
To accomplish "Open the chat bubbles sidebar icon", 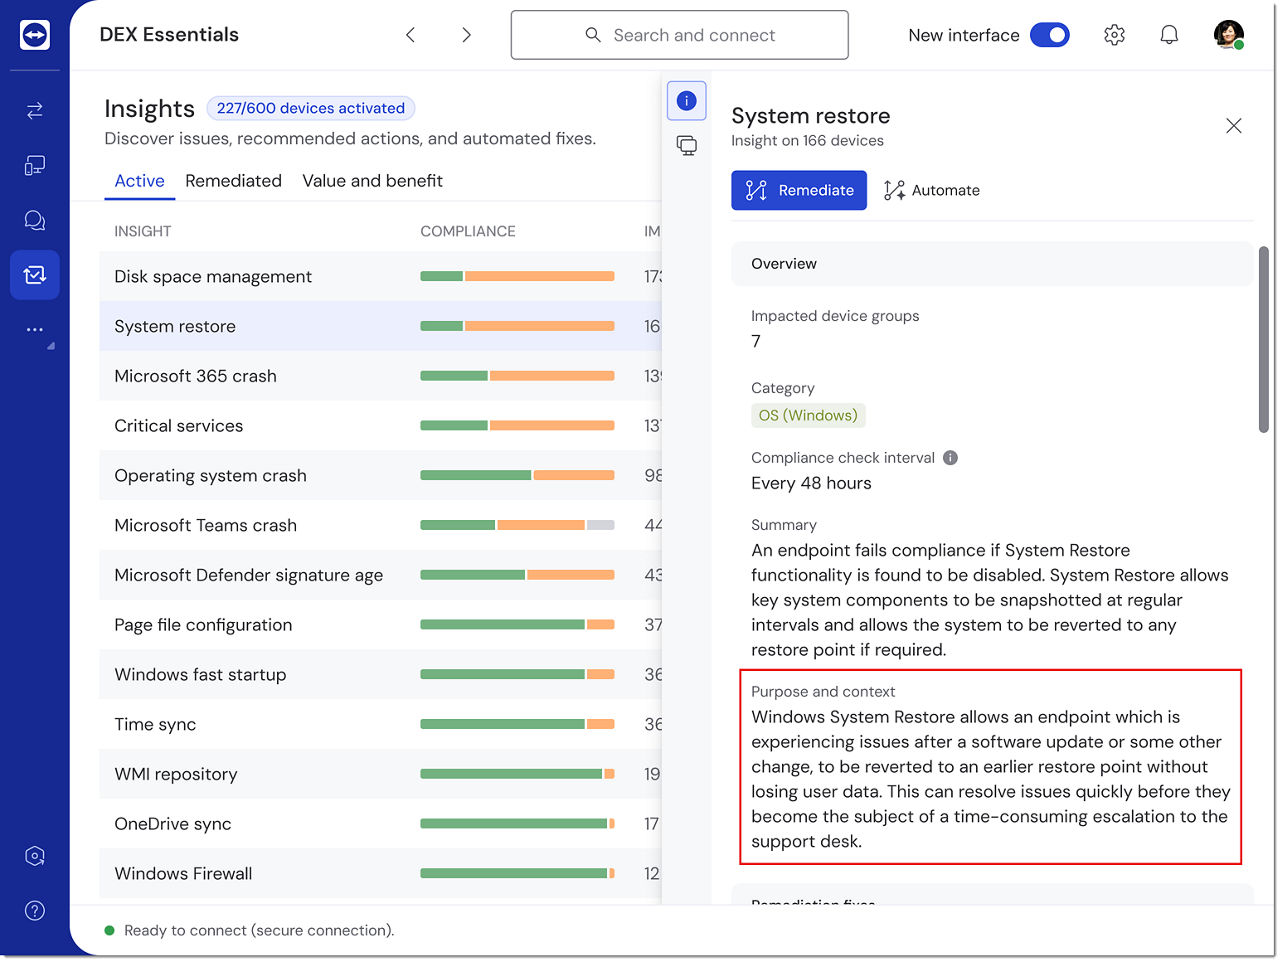I will coord(35,220).
